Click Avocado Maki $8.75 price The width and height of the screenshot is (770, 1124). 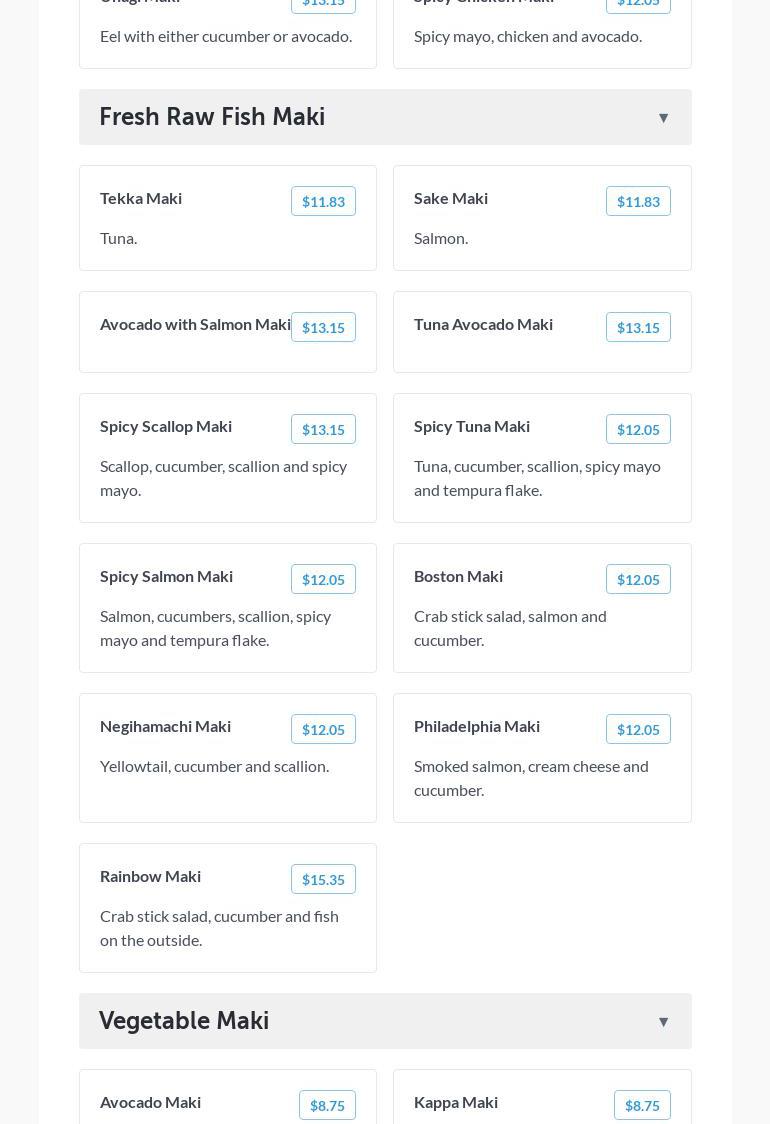(327, 1106)
